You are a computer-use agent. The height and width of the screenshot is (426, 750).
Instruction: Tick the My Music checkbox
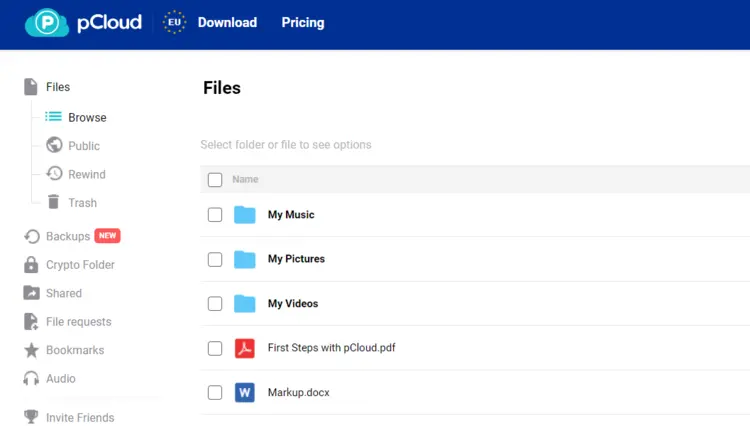click(x=215, y=215)
